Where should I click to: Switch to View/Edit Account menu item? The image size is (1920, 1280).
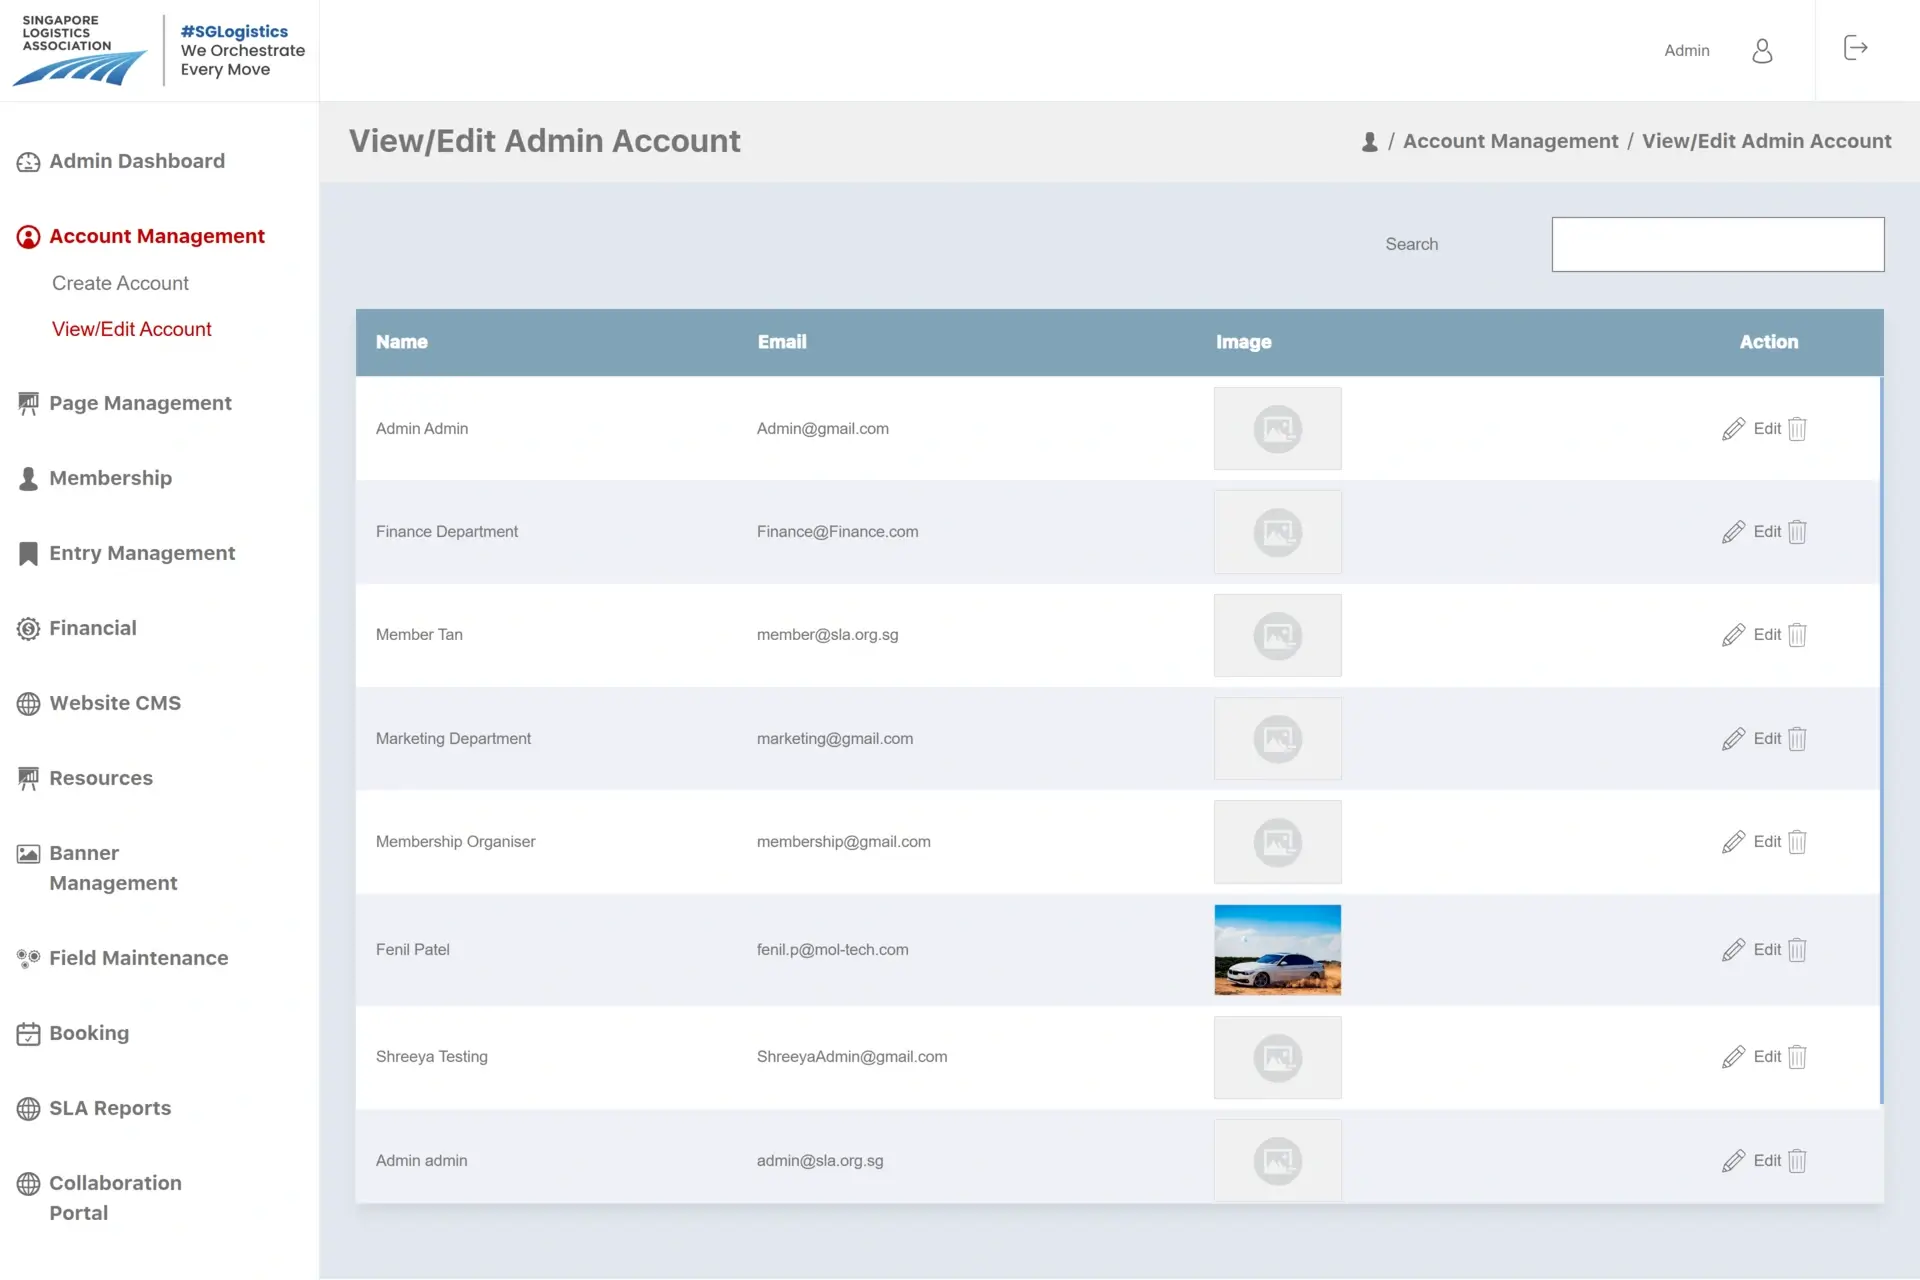pyautogui.click(x=132, y=328)
